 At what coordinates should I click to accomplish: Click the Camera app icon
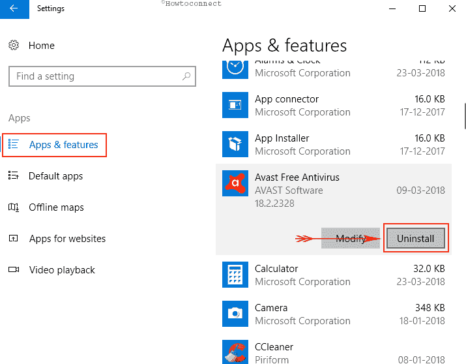pyautogui.click(x=235, y=314)
